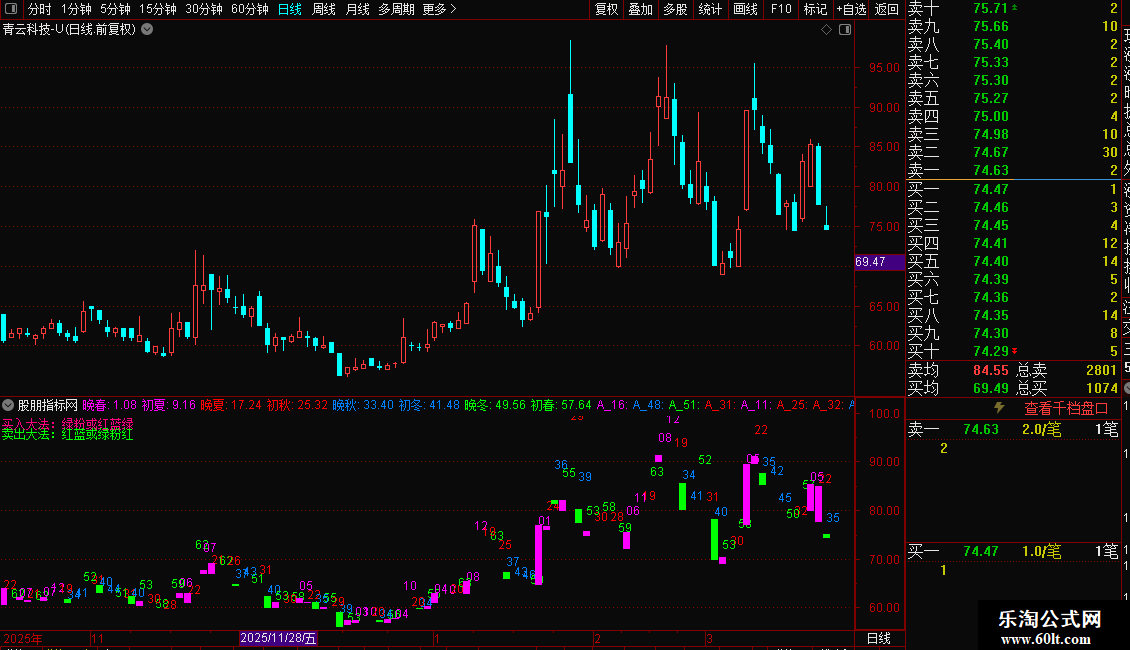
Task: Select the 买一 74.47 order book row
Action: pyautogui.click(x=1013, y=189)
